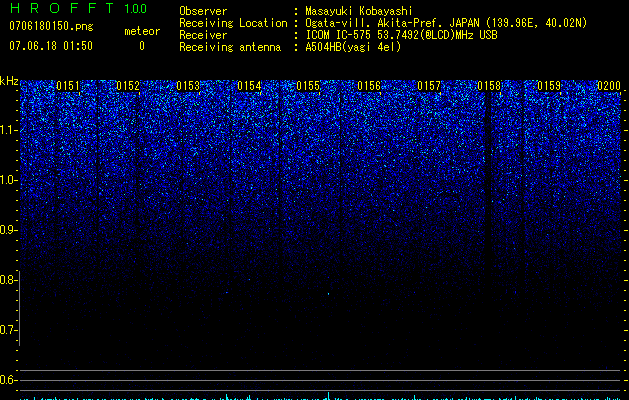Screen dimensions: 629x400
Task: Click the kHz axis unit label
Action: pyautogui.click(x=9, y=81)
